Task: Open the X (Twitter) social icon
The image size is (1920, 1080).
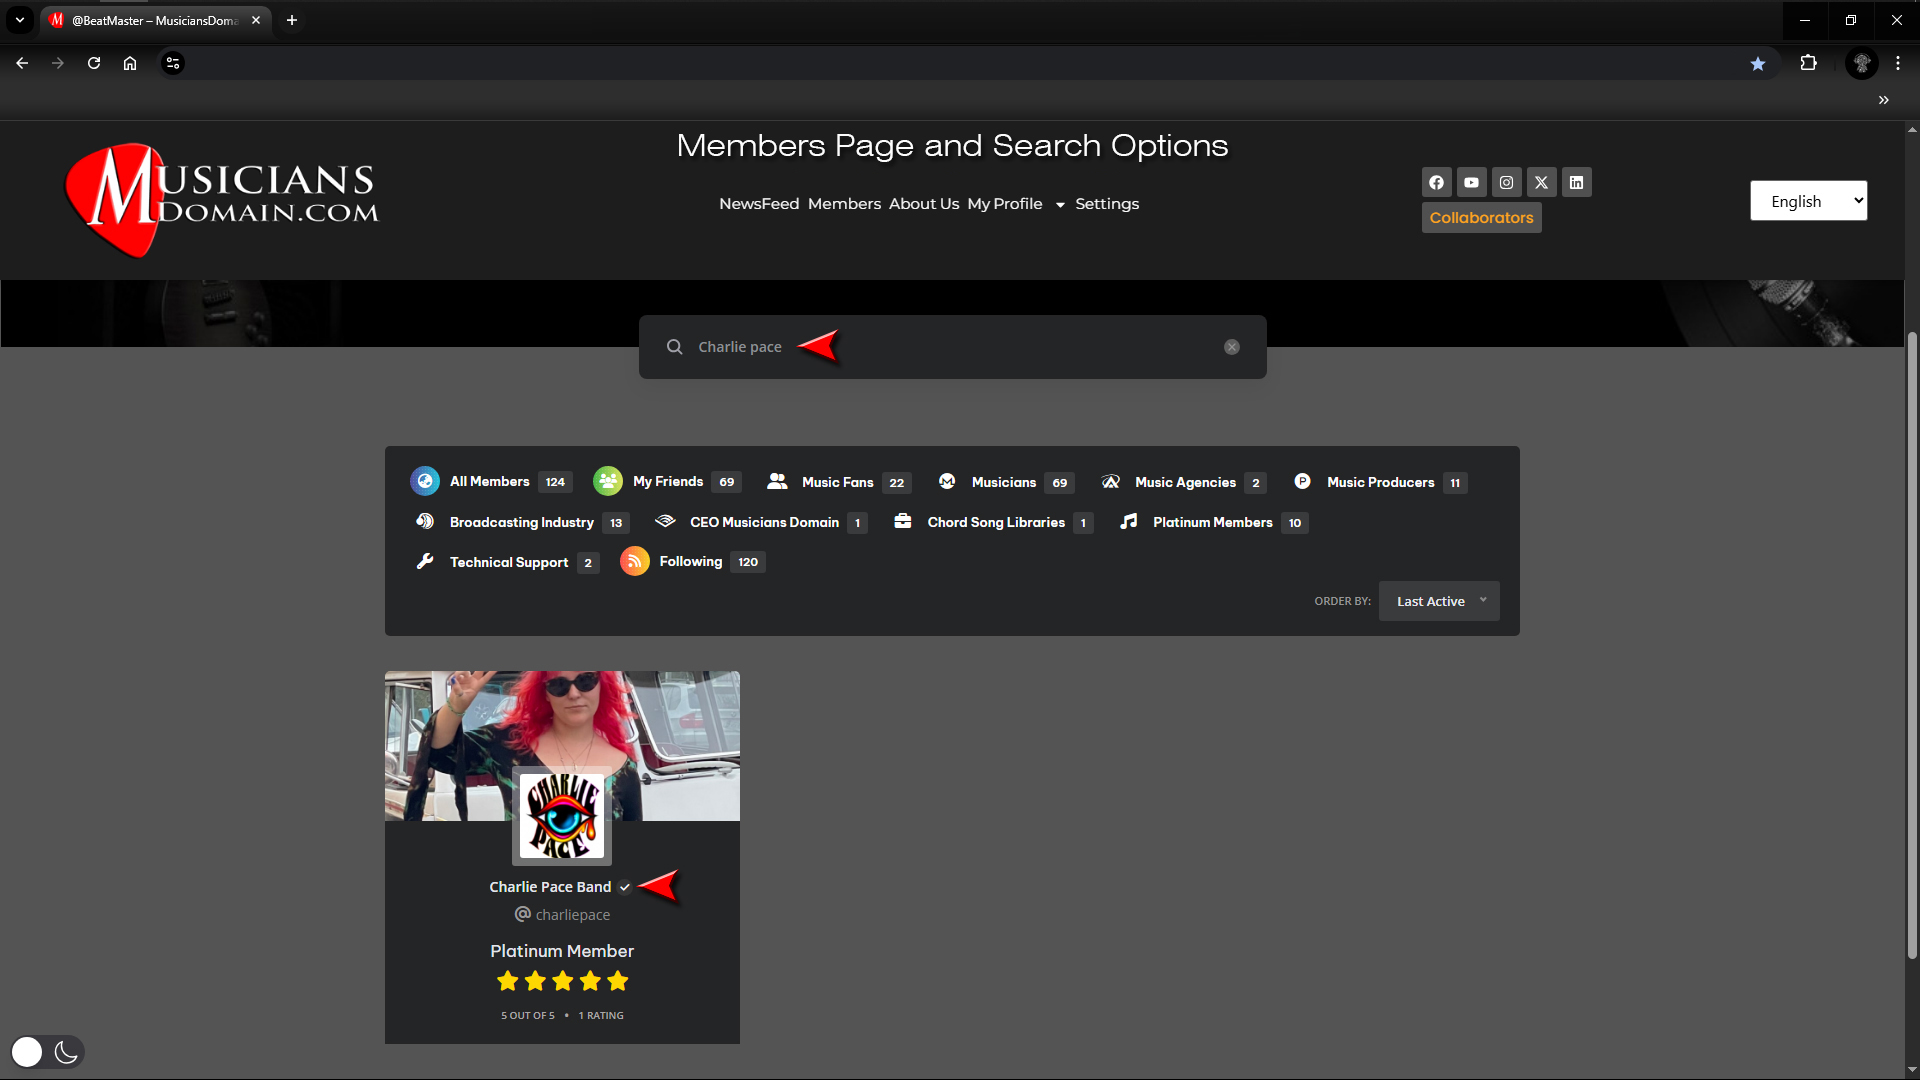Action: tap(1541, 182)
